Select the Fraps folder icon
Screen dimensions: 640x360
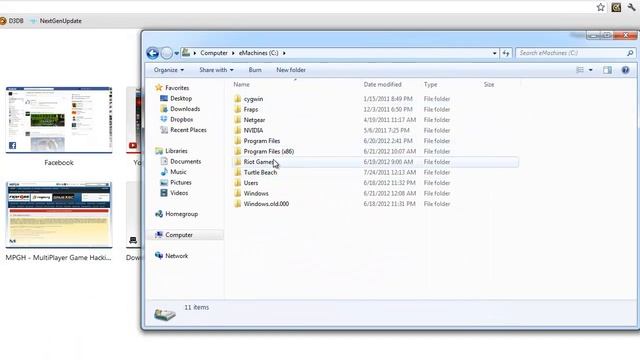[238, 109]
